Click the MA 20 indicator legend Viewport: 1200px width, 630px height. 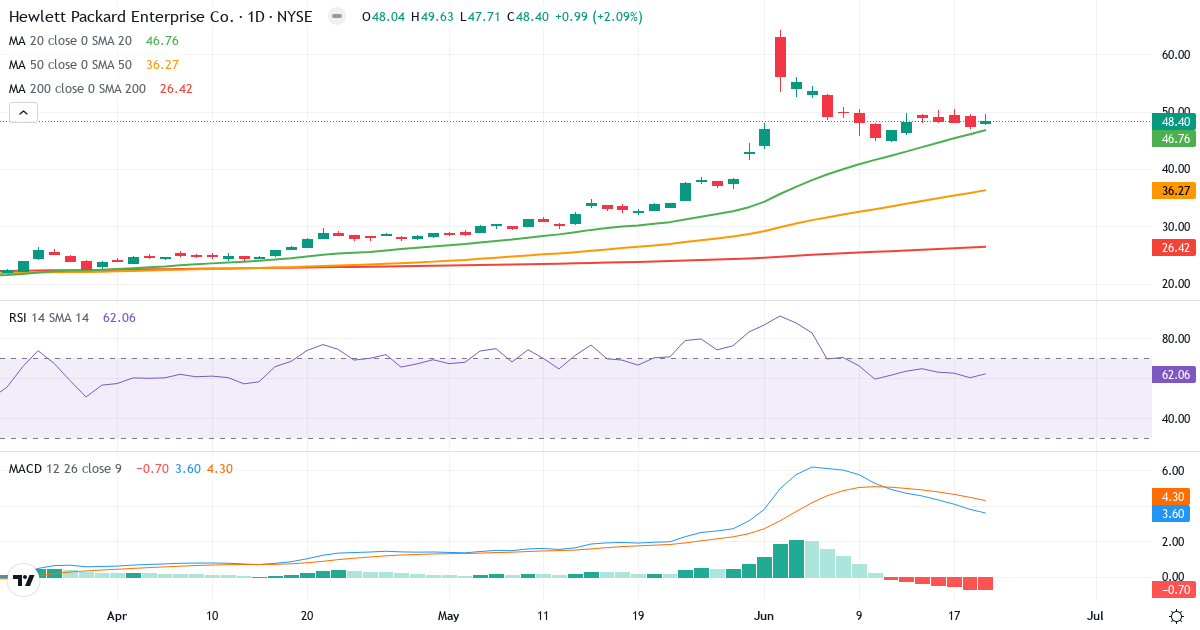pos(72,41)
